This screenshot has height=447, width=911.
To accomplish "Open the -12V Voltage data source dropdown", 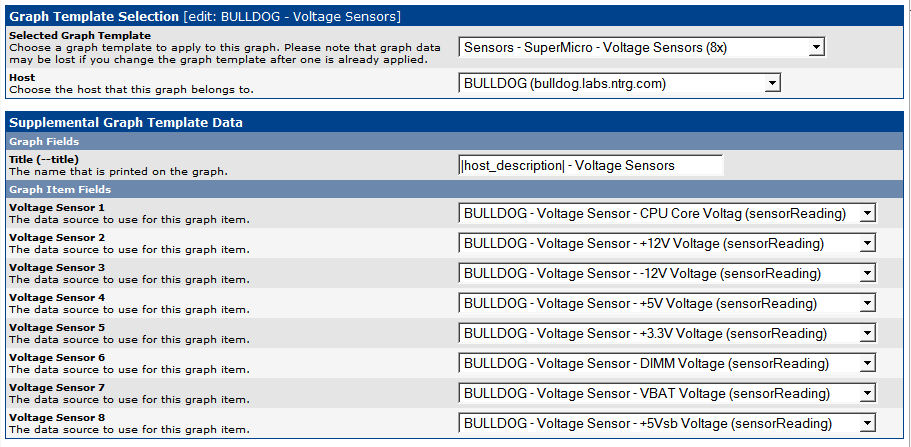I will (666, 273).
